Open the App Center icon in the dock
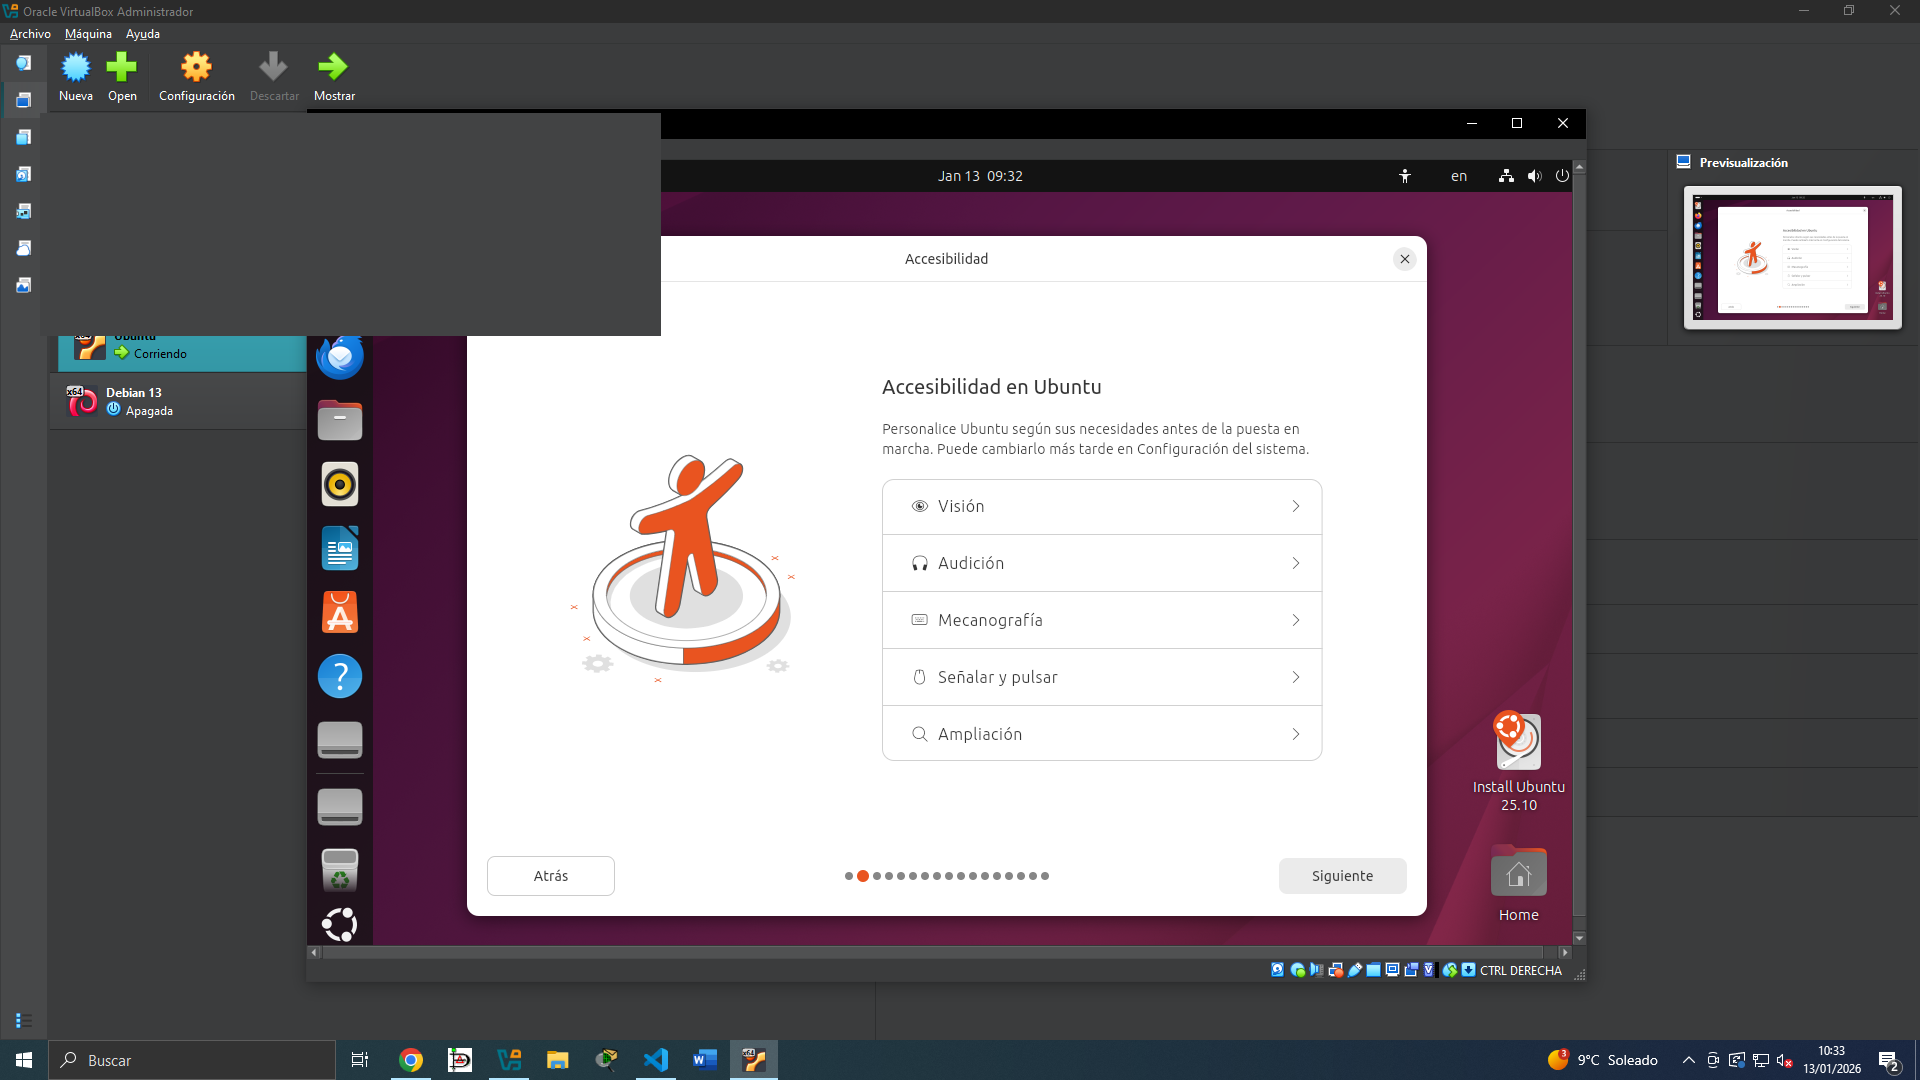 [x=340, y=612]
